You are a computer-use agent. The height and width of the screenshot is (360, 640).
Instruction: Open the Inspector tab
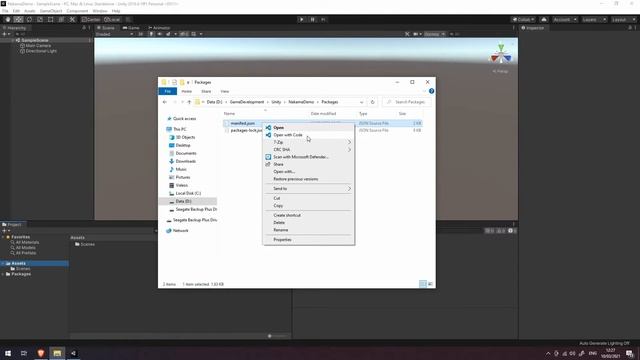tap(533, 28)
